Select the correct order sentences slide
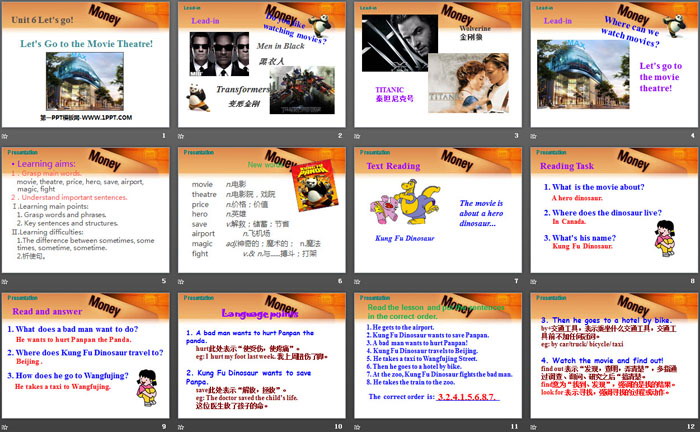This screenshot has height=432, width=700. 438,356
